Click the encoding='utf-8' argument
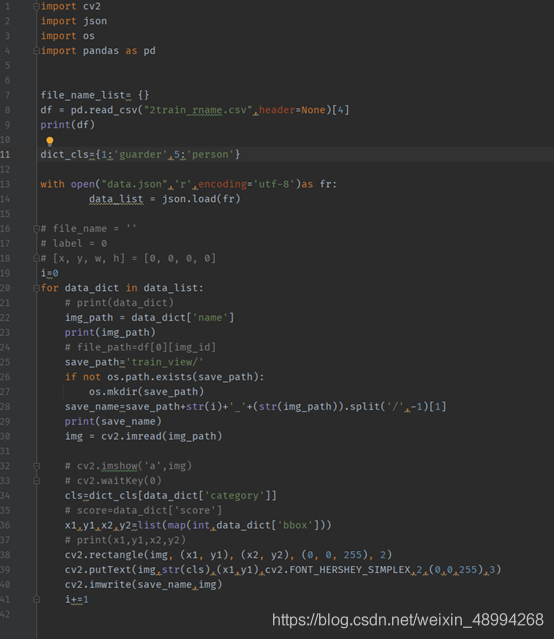Image resolution: width=554 pixels, height=639 pixels. pos(247,184)
